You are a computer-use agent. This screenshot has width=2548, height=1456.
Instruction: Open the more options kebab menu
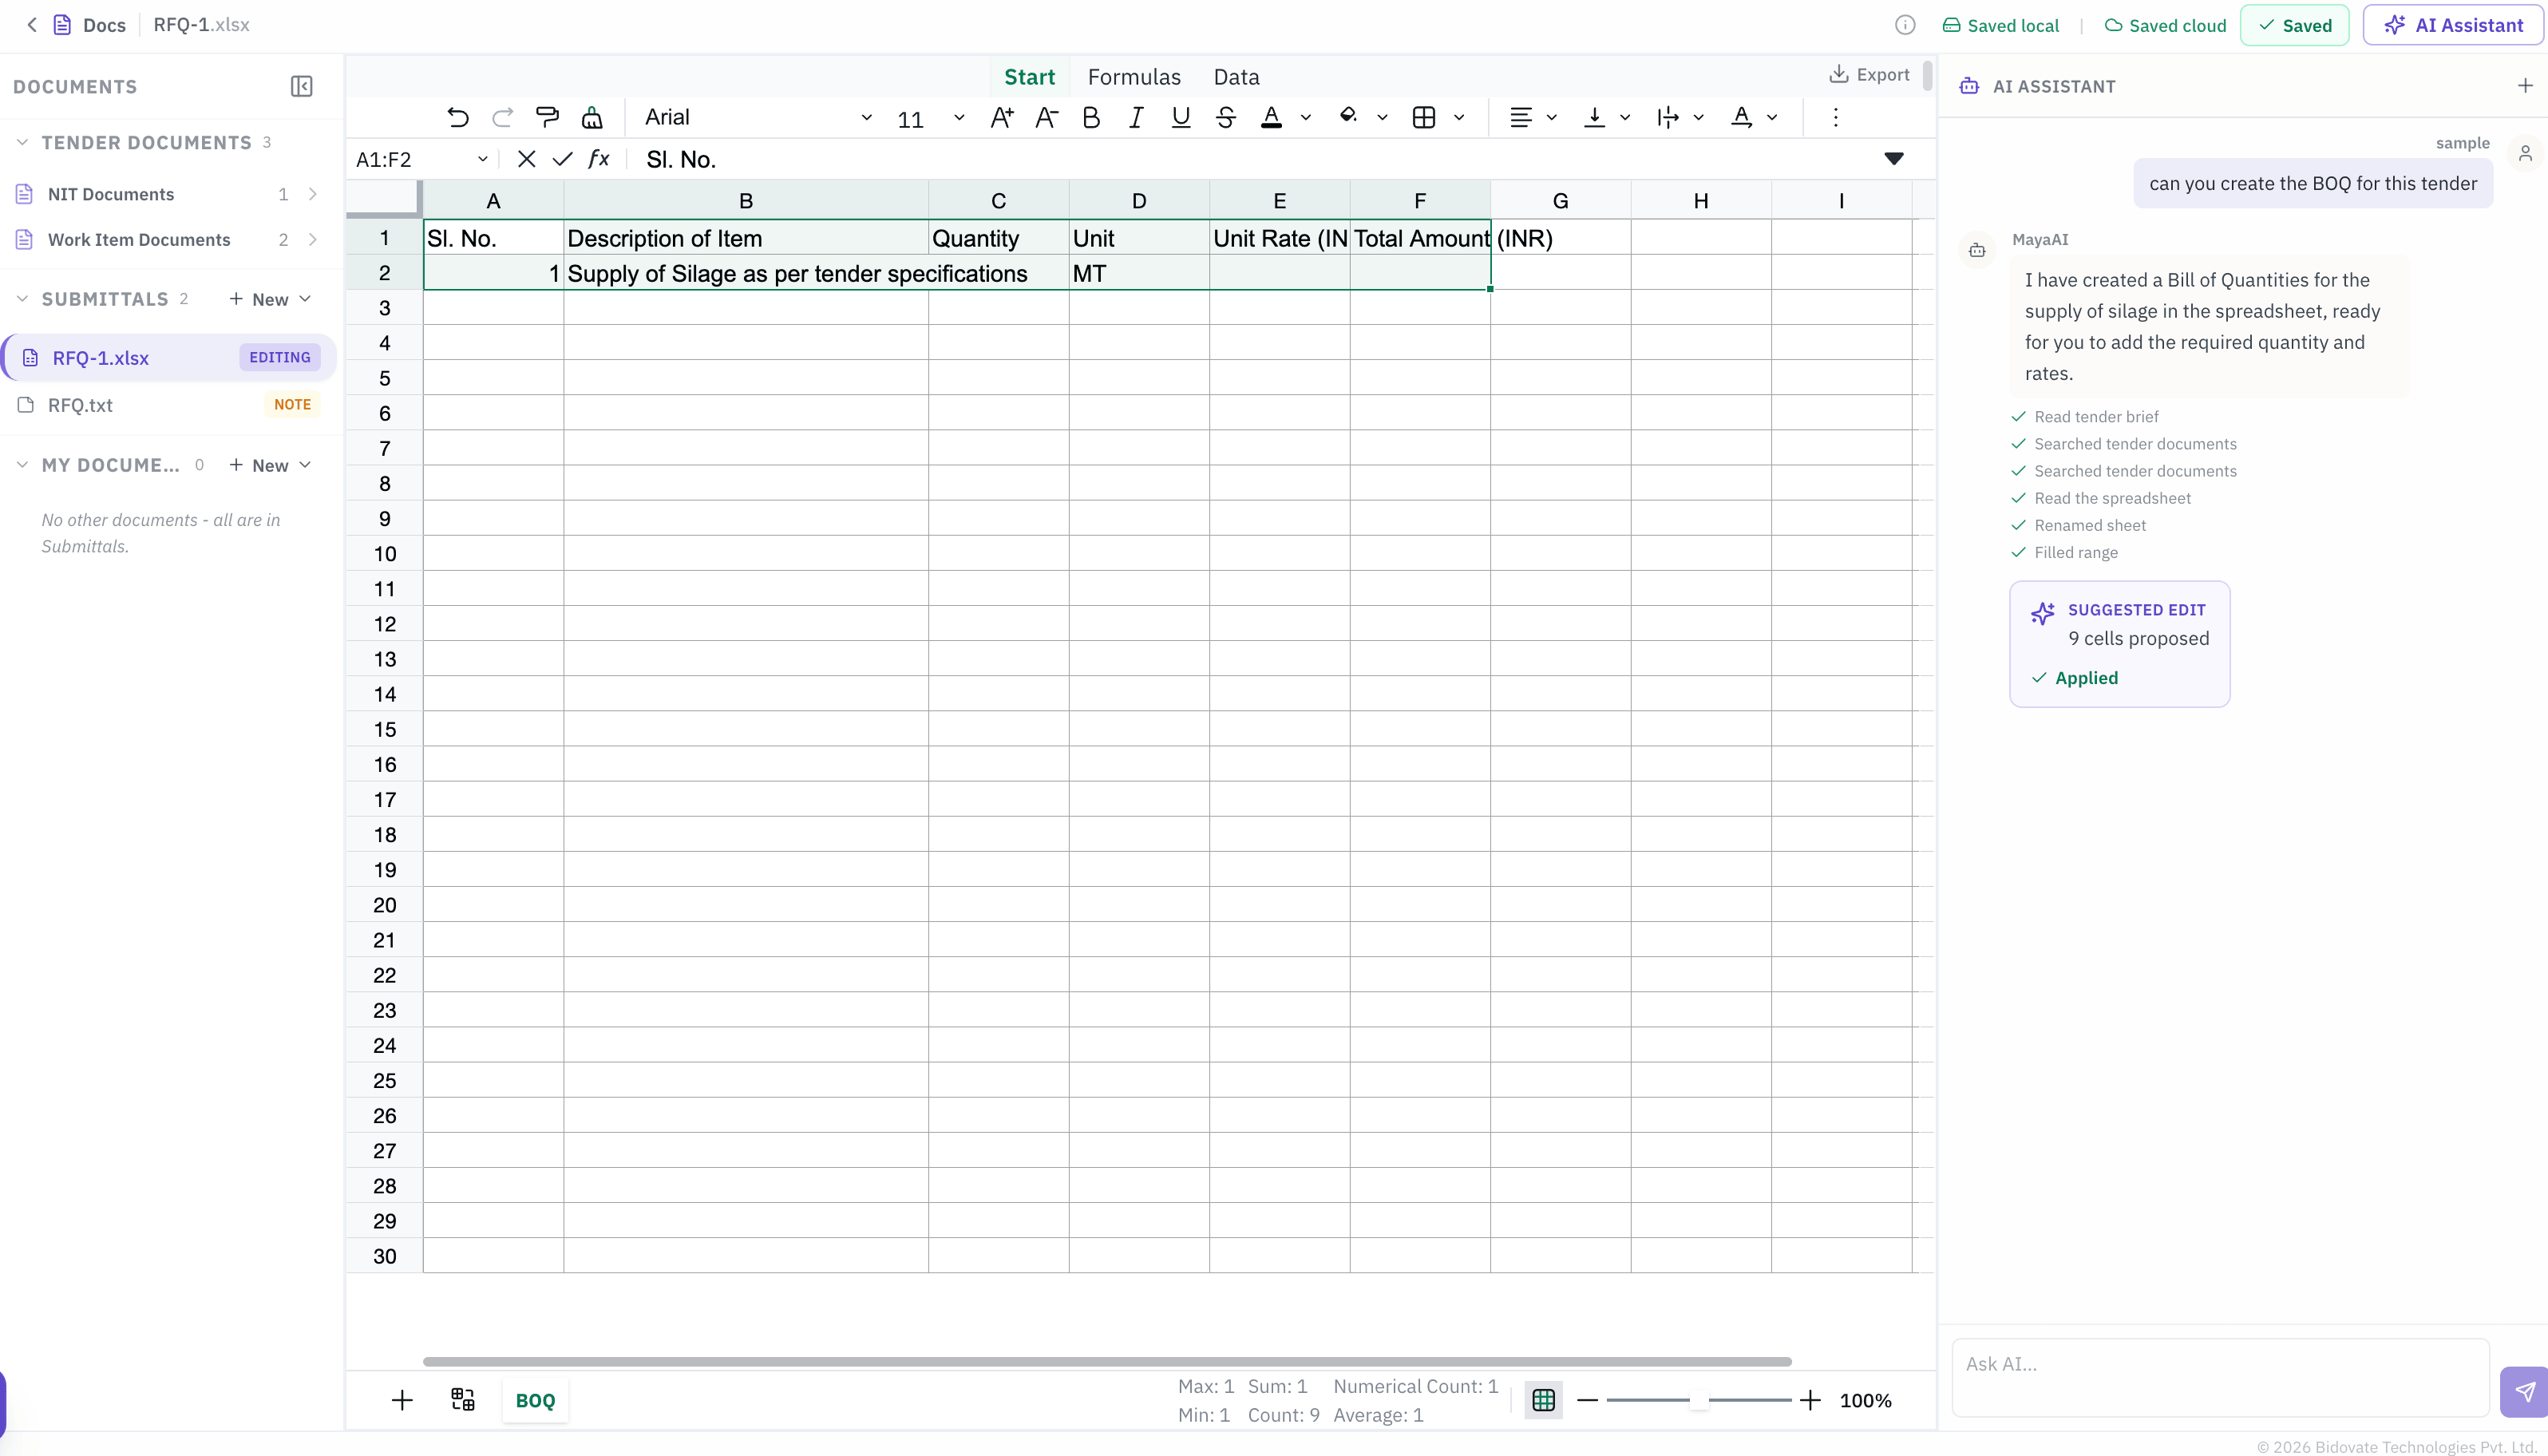(1835, 118)
